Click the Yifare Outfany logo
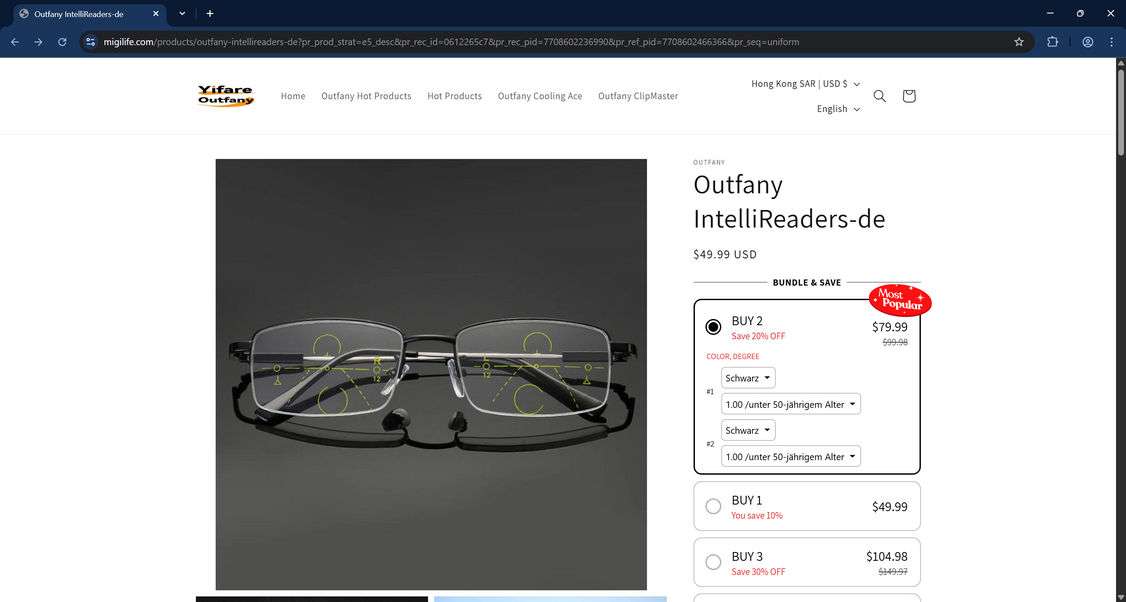Viewport: 1126px width, 602px height. point(225,95)
